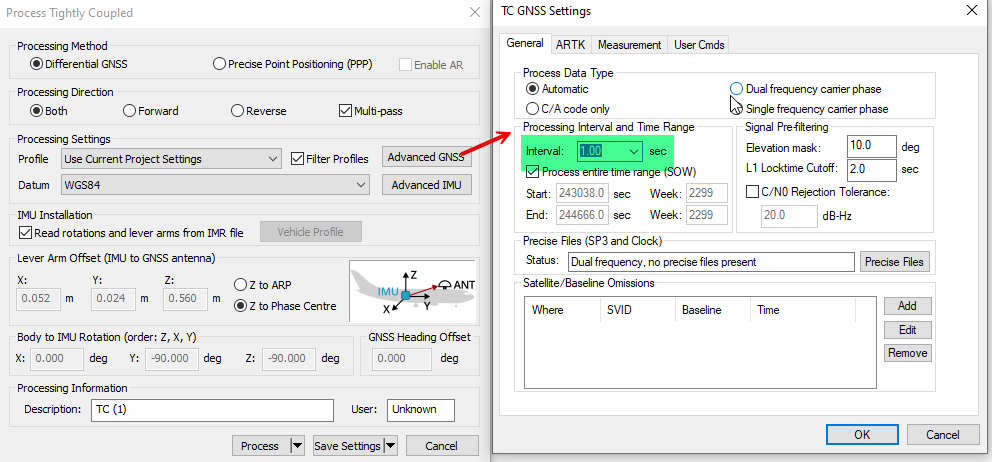Click the End seconds field 244666.0
Image resolution: width=992 pixels, height=462 pixels.
click(582, 215)
